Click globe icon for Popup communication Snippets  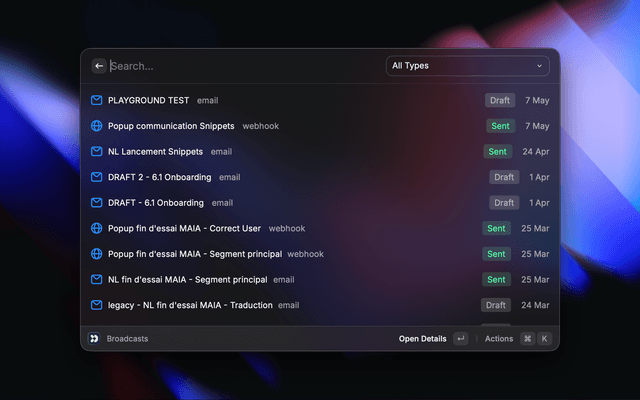97,126
